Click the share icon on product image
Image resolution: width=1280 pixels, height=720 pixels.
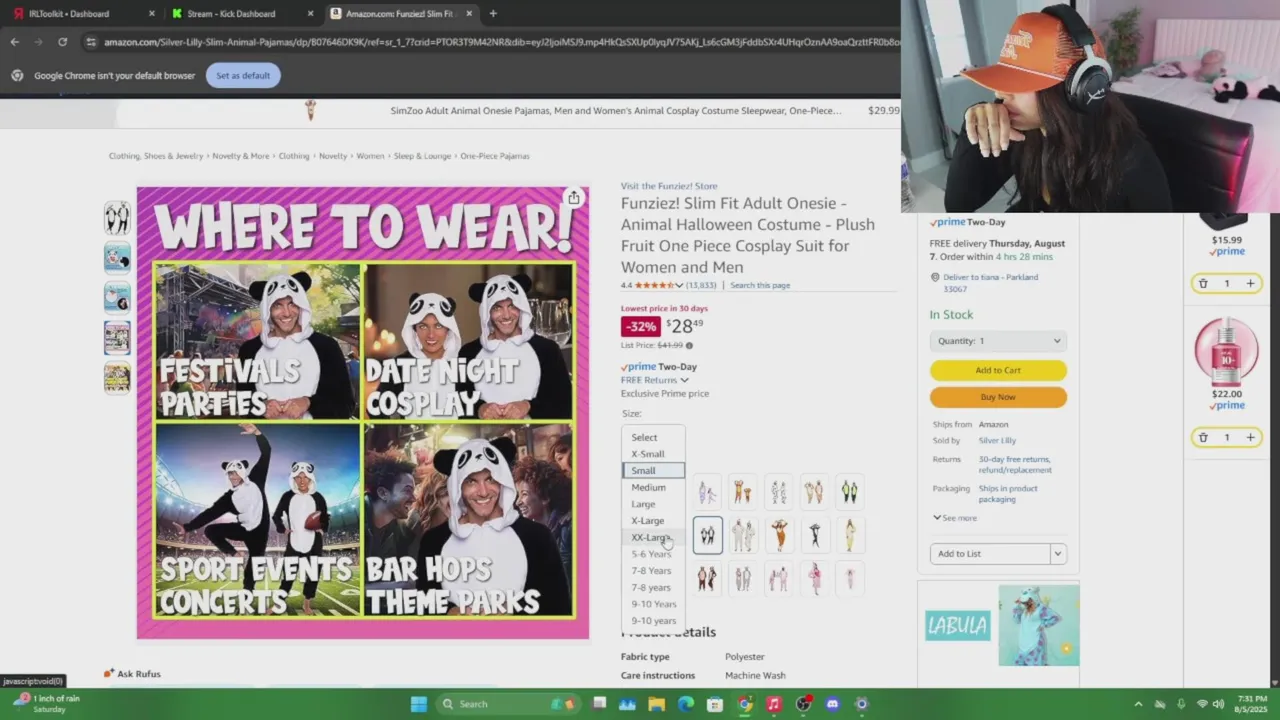pos(573,198)
